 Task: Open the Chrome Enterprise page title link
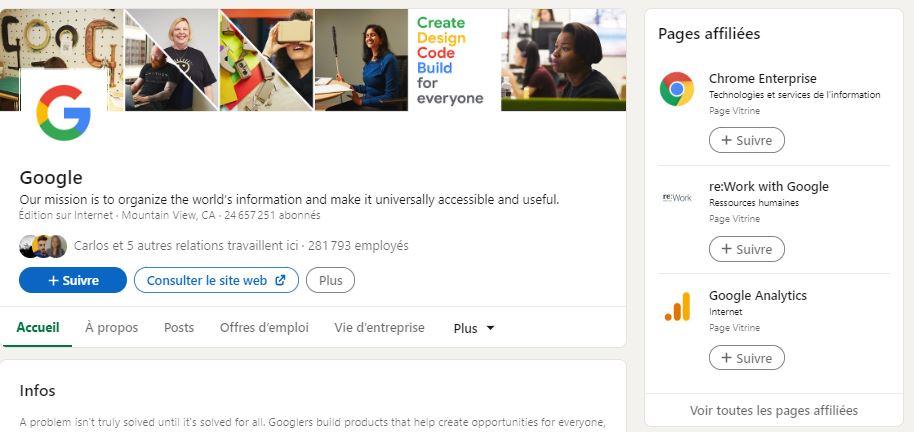[x=762, y=78]
